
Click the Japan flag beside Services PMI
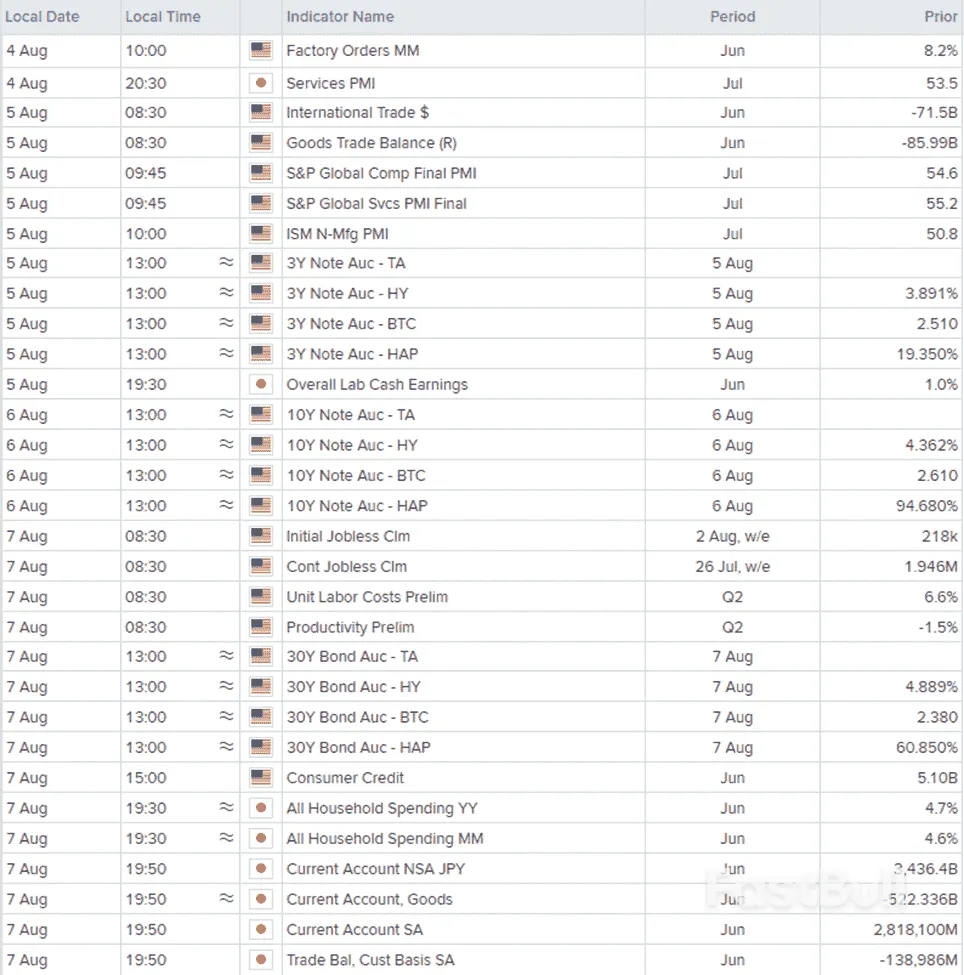[x=260, y=83]
